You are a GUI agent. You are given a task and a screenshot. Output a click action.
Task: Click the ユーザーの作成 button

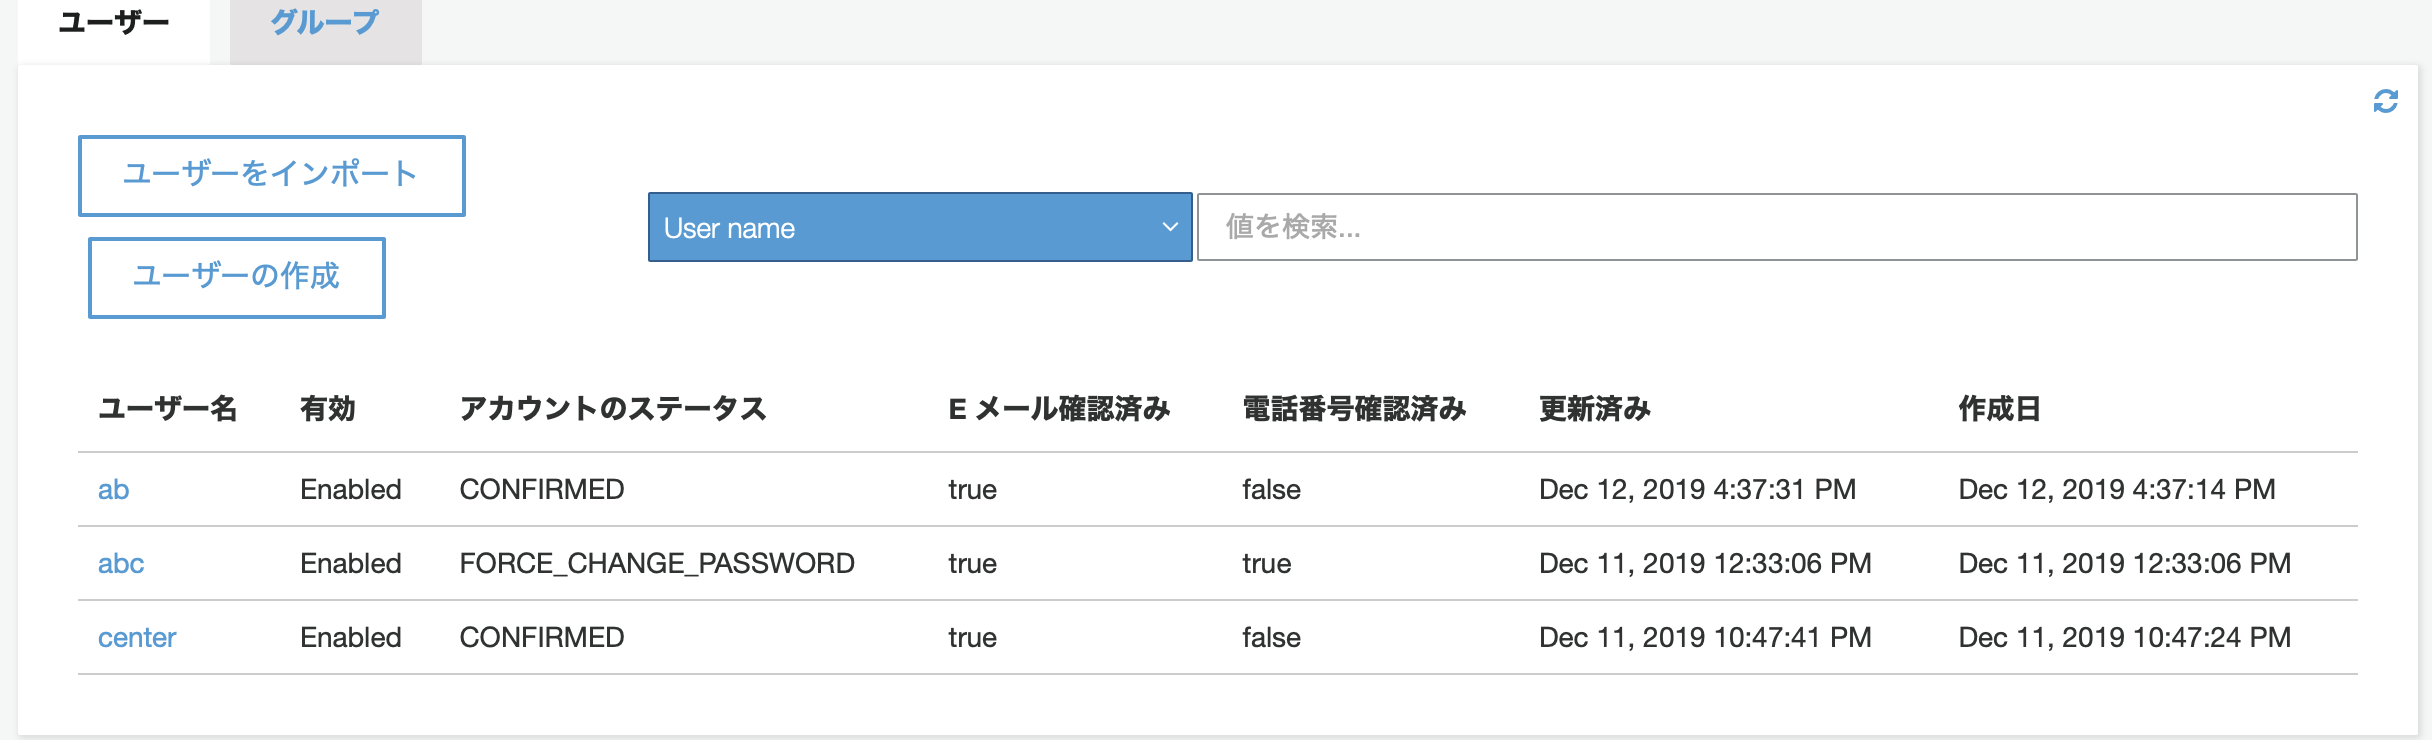pos(237,277)
